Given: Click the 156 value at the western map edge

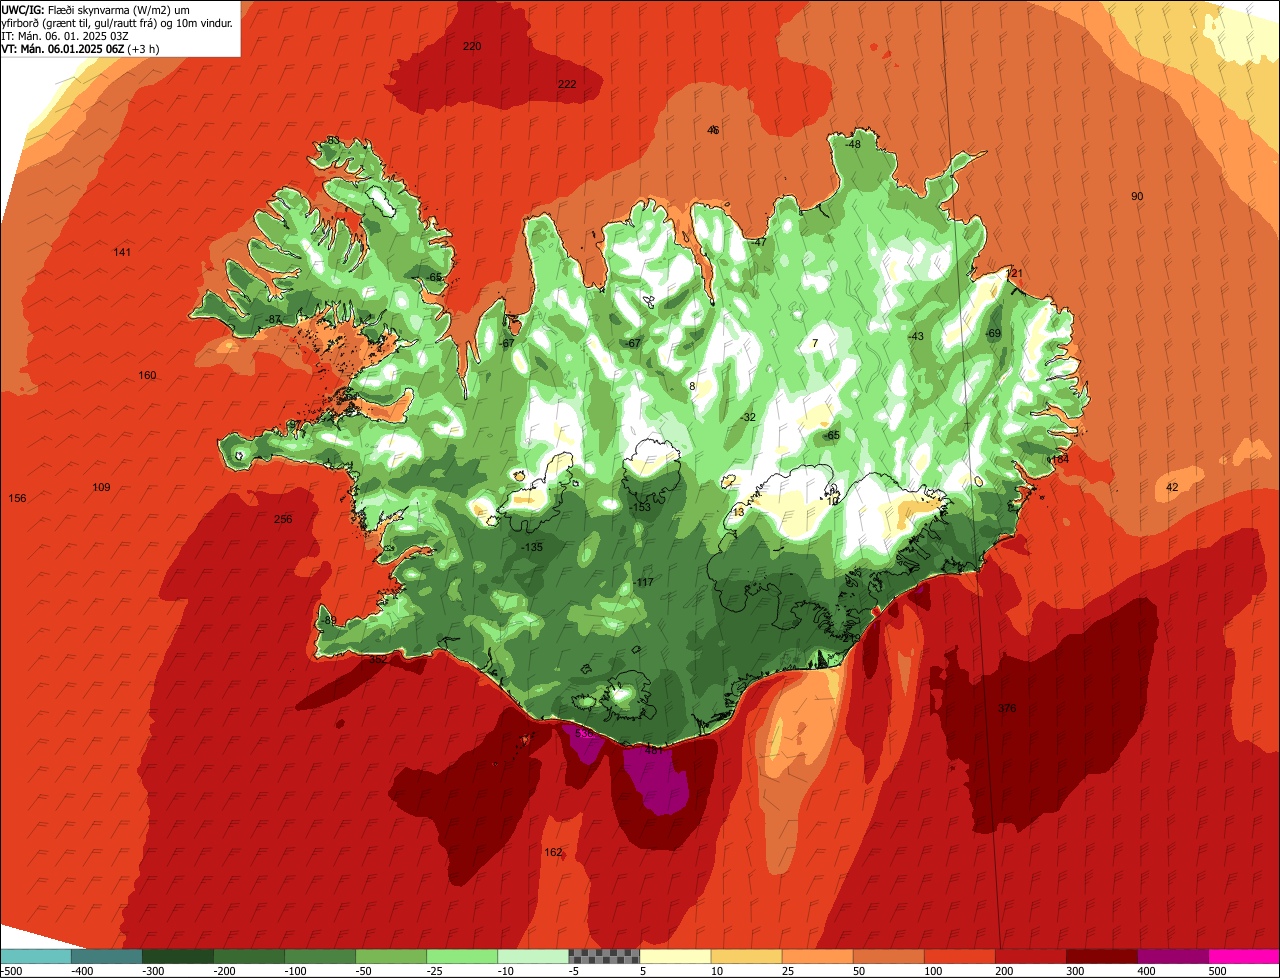Looking at the screenshot, I should click(x=17, y=498).
